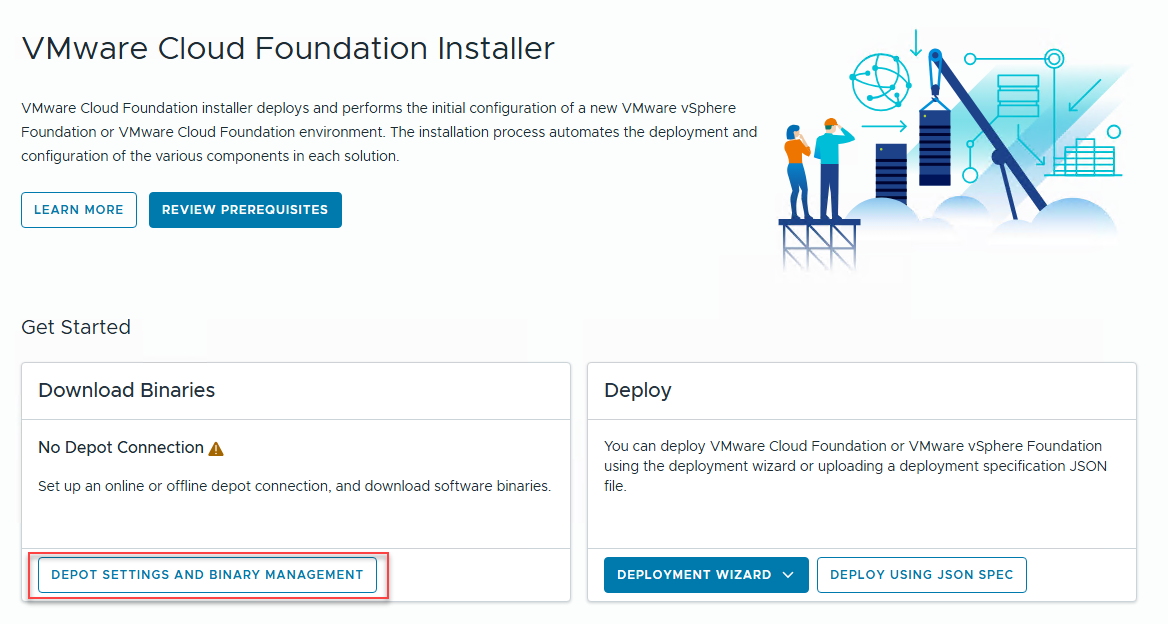Open Review Prerequisites
The image size is (1168, 624).
pos(245,210)
